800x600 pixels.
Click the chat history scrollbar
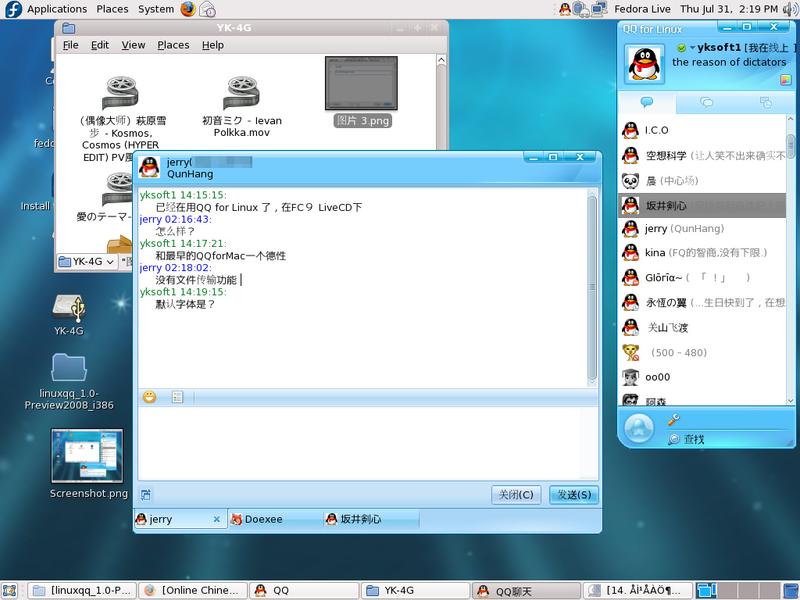point(592,287)
